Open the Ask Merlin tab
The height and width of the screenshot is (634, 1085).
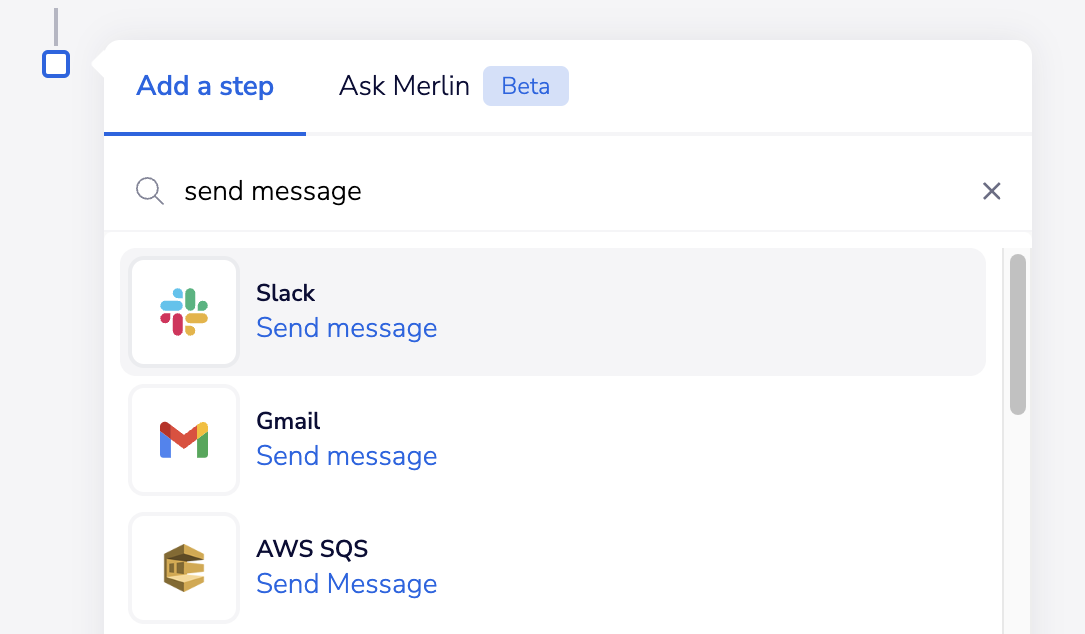(404, 86)
